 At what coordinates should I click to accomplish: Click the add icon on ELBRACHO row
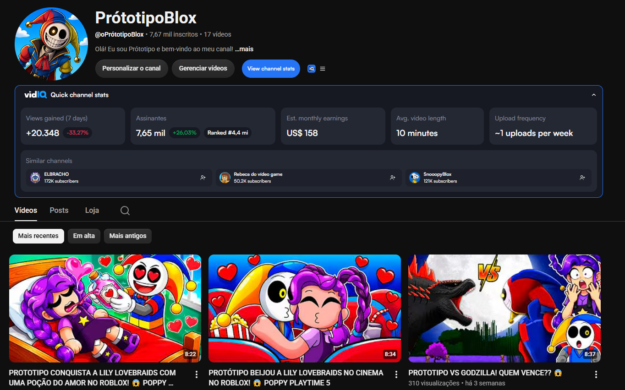pos(202,177)
